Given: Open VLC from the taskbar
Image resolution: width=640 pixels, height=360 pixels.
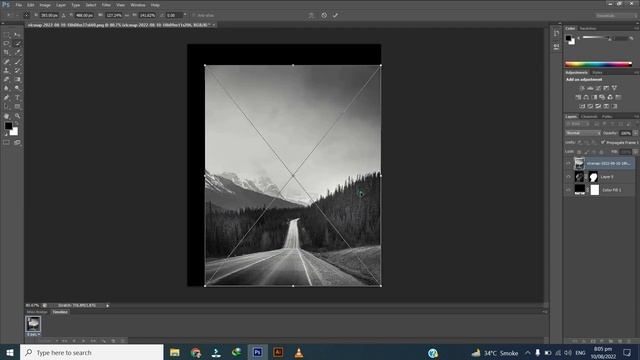Looking at the screenshot, I should [x=299, y=352].
